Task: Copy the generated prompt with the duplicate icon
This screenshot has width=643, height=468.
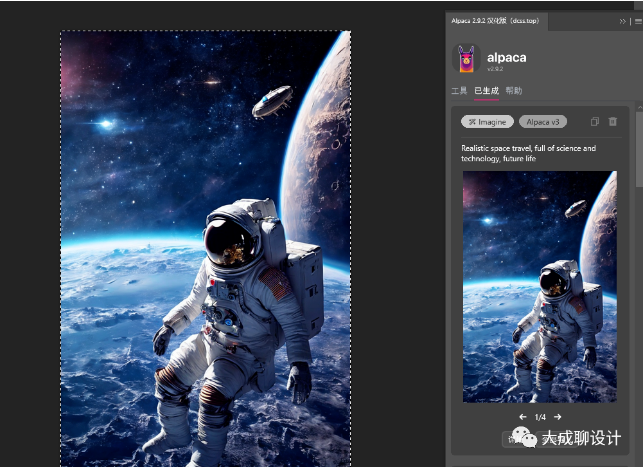Action: point(595,122)
